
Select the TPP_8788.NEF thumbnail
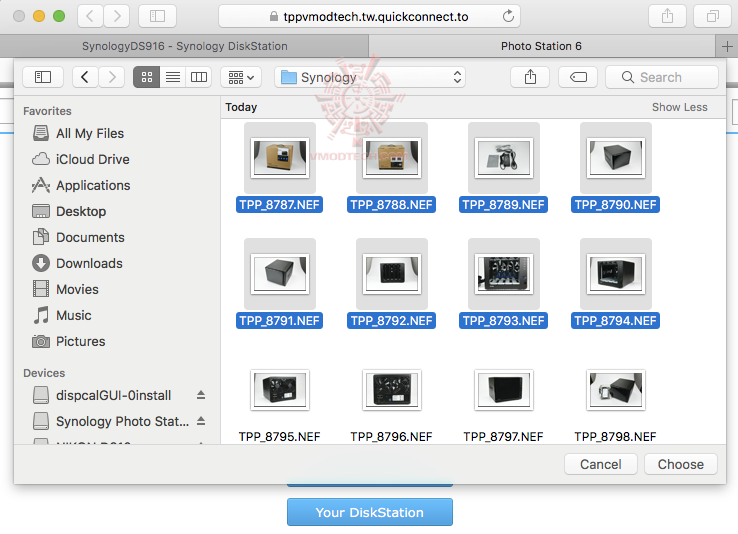pos(392,158)
